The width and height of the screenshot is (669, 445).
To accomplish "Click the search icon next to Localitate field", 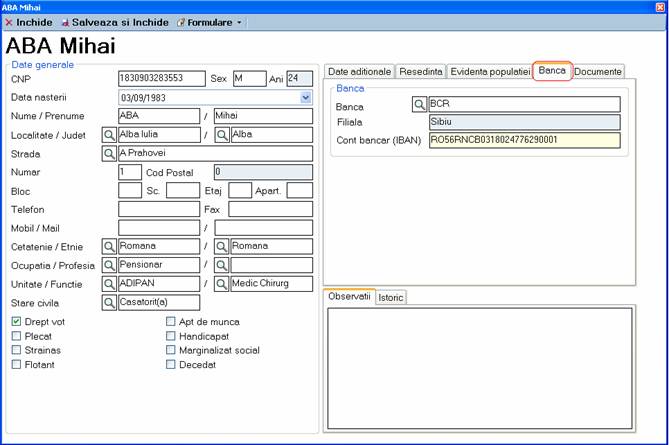I will click(109, 135).
